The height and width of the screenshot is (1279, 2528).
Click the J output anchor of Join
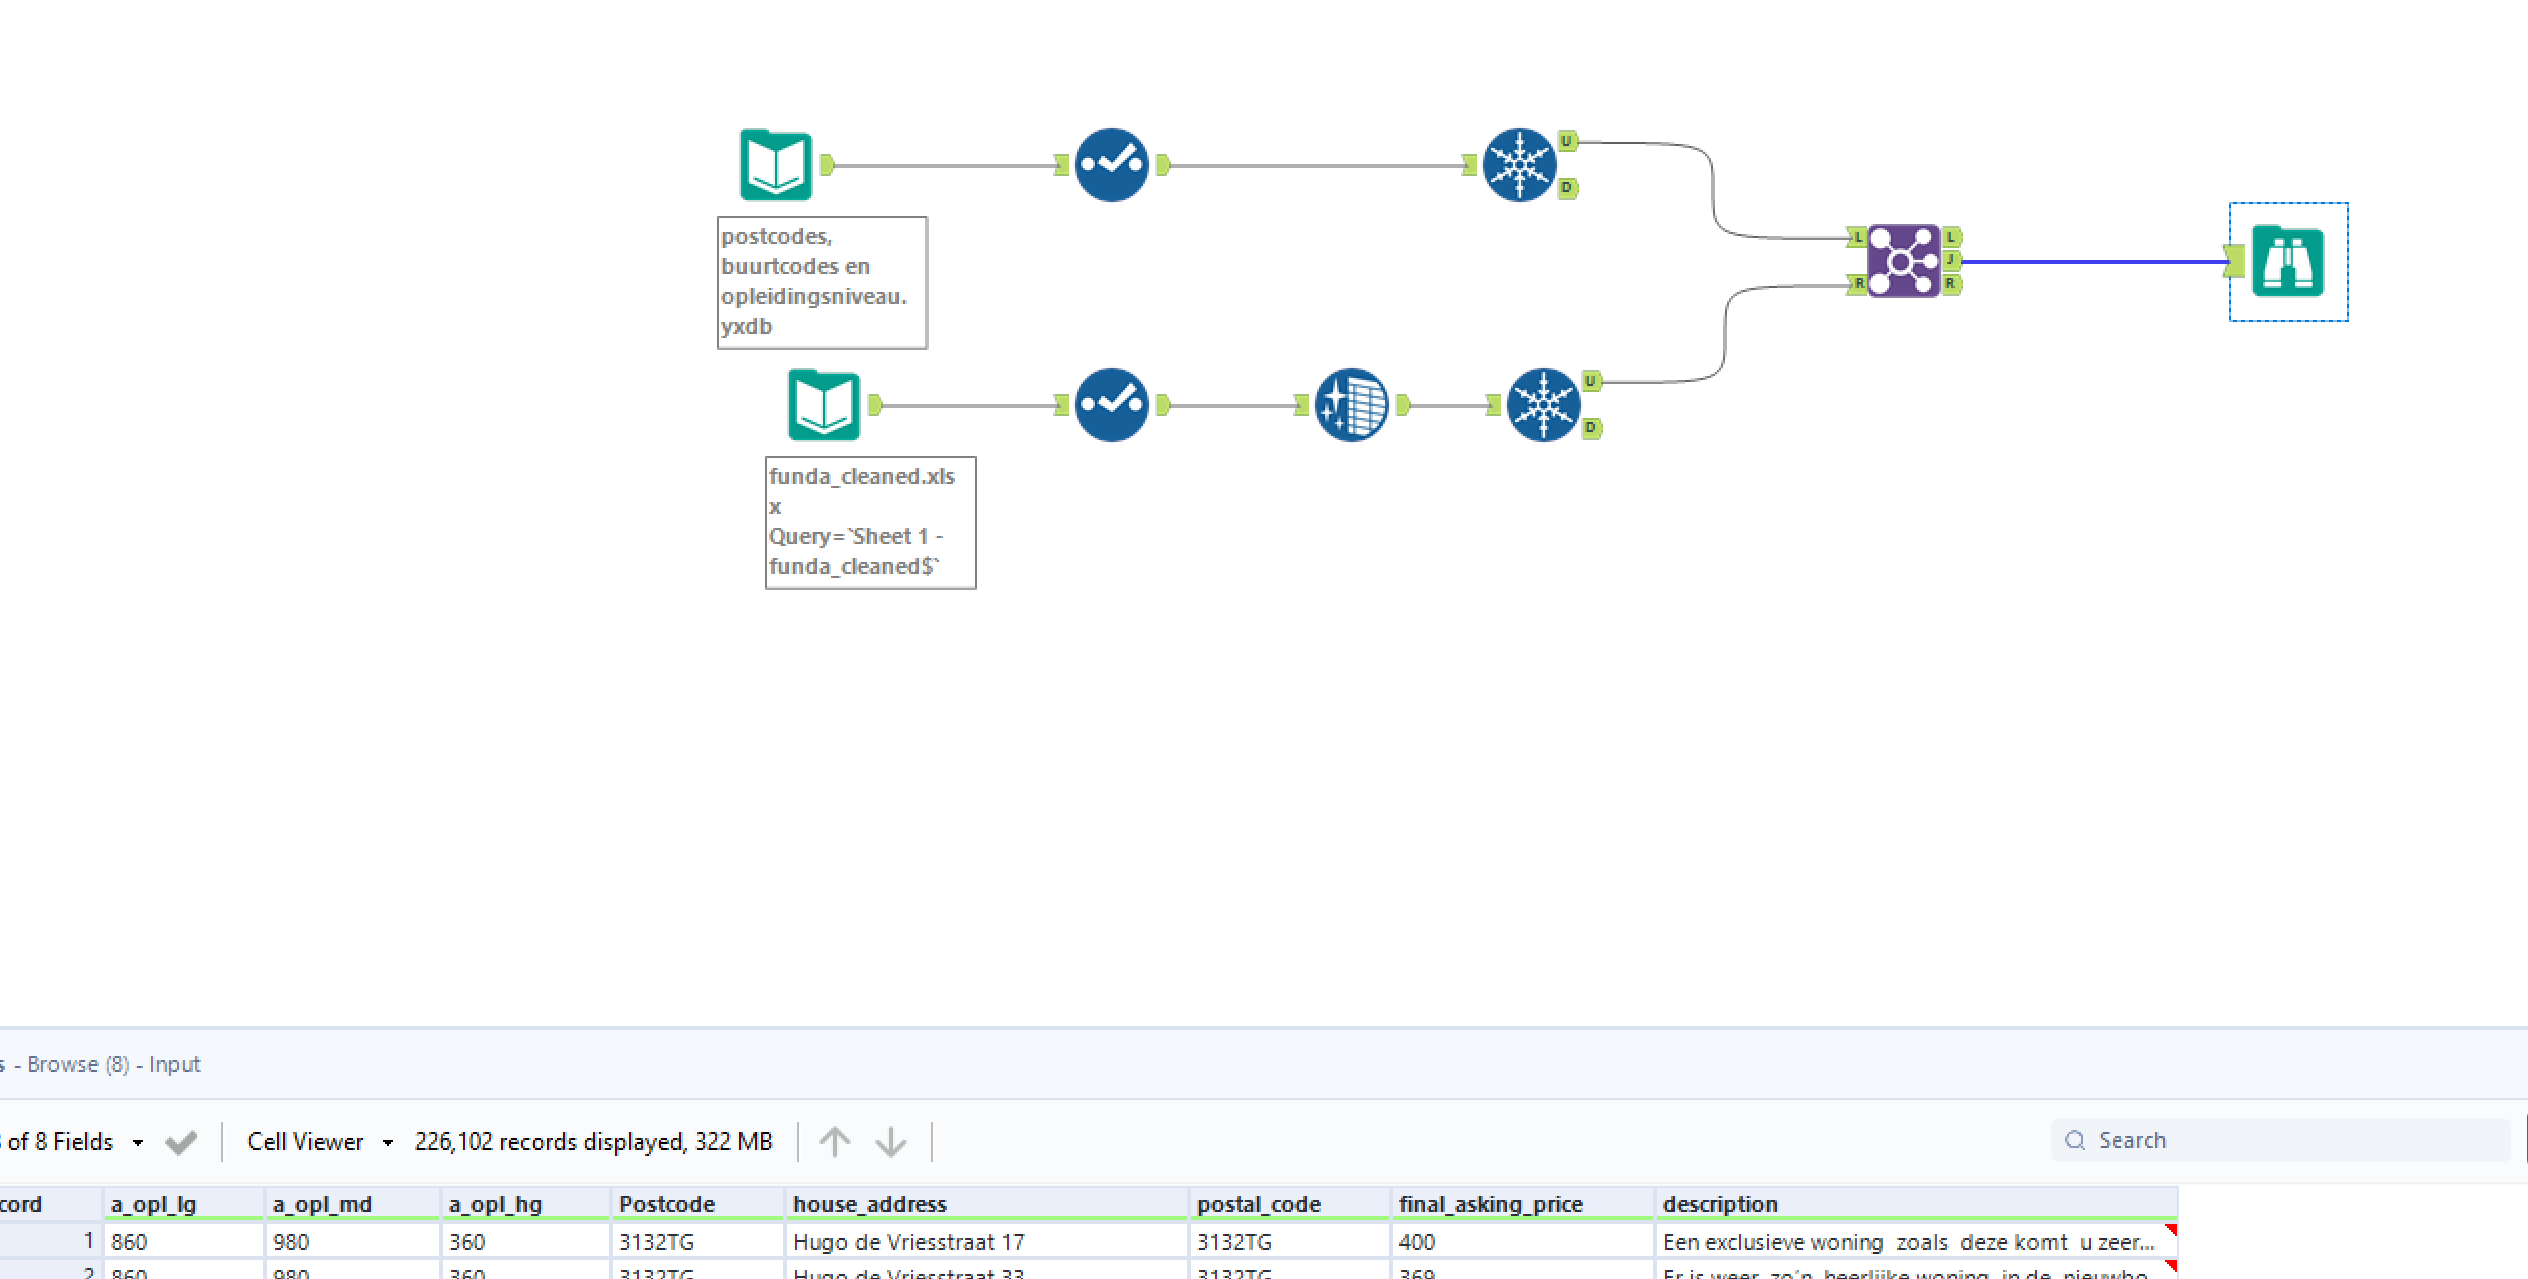pyautogui.click(x=1951, y=260)
